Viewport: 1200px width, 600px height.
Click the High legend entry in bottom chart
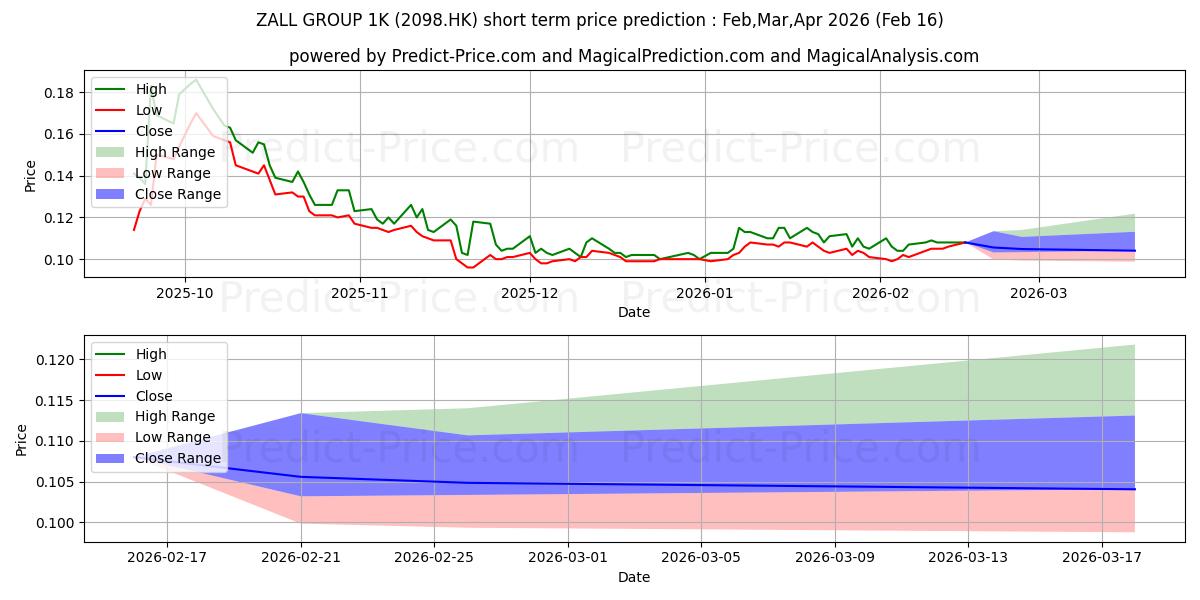tap(132, 354)
